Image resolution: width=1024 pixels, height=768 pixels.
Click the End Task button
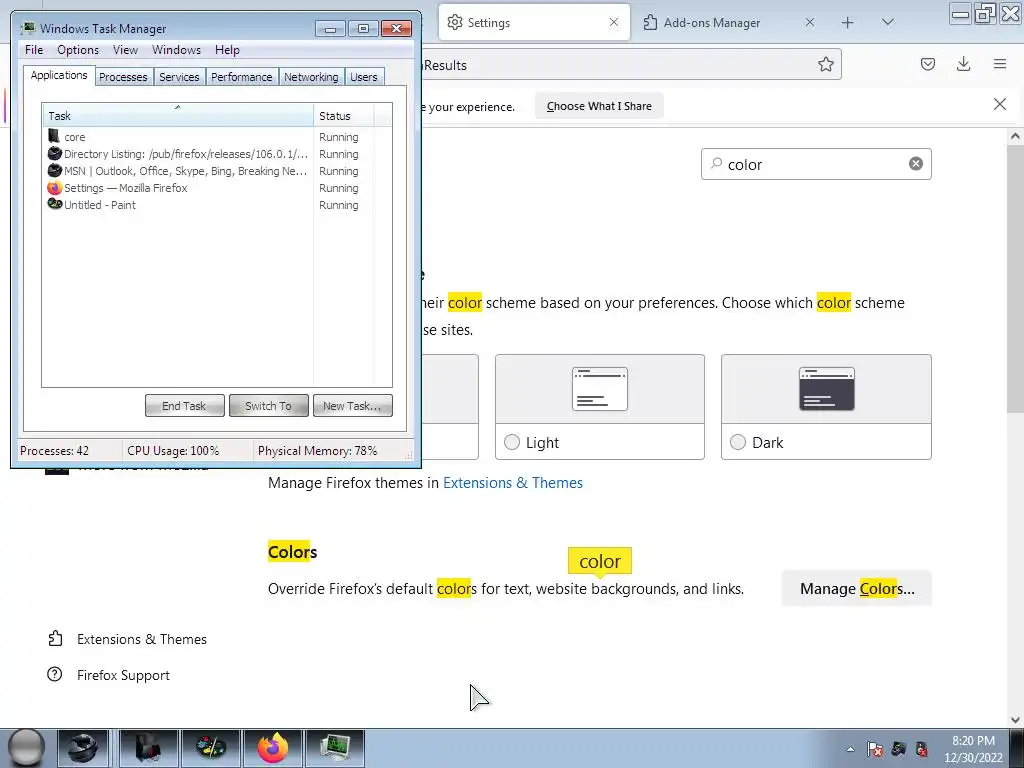pos(184,406)
